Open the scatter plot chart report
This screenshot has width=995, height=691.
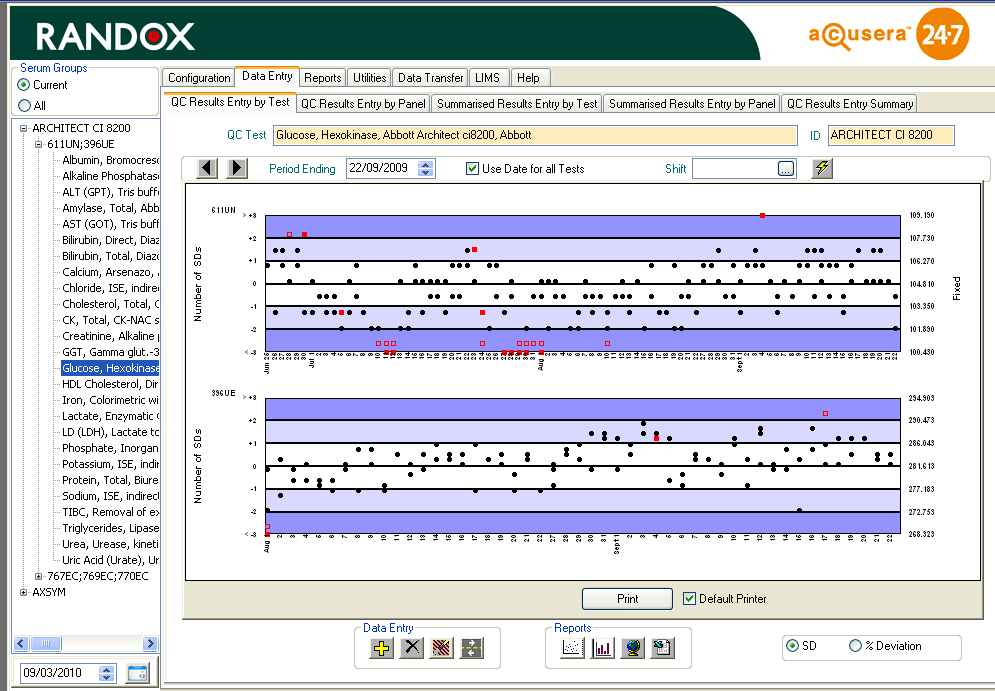click(x=572, y=648)
